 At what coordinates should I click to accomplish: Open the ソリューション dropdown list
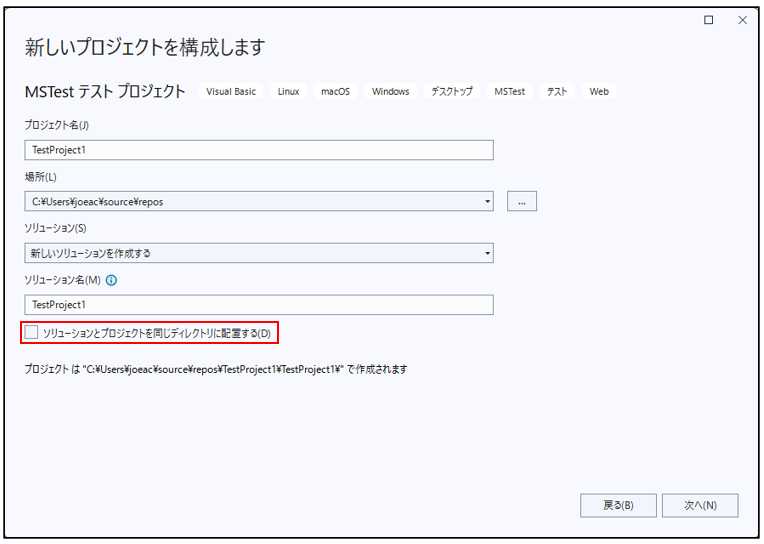487,253
